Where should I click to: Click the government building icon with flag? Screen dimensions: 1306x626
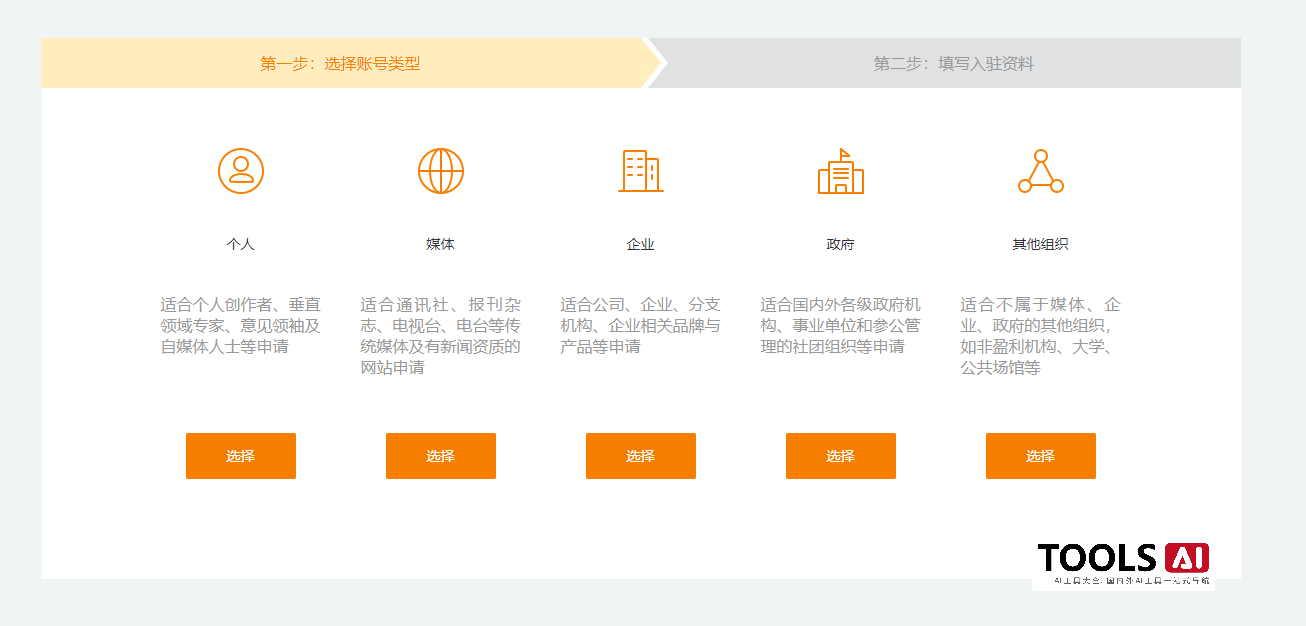coord(841,172)
